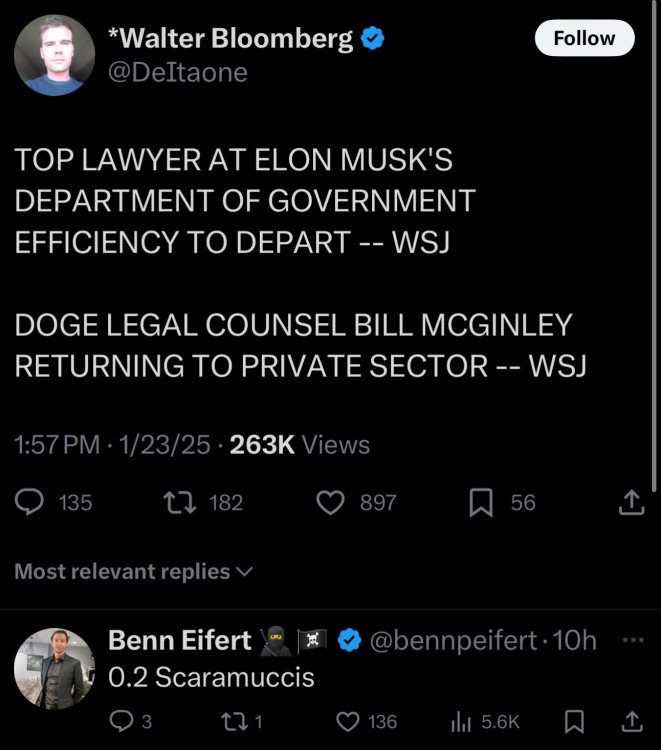The width and height of the screenshot is (661, 750).
Task: Follow Walter Bloomberg
Action: (x=584, y=39)
